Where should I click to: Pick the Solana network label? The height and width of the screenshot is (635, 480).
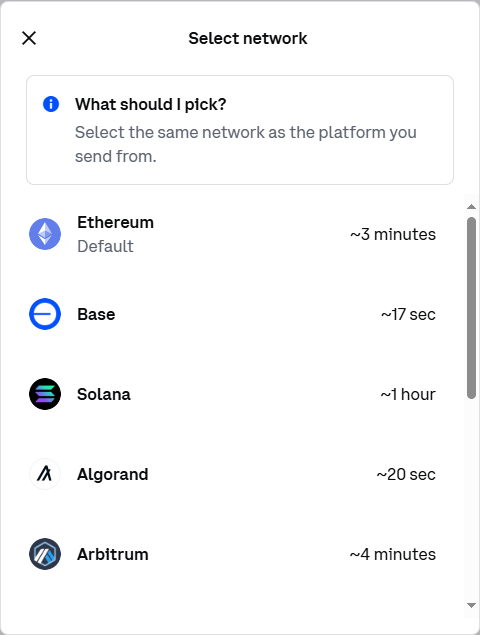104,394
